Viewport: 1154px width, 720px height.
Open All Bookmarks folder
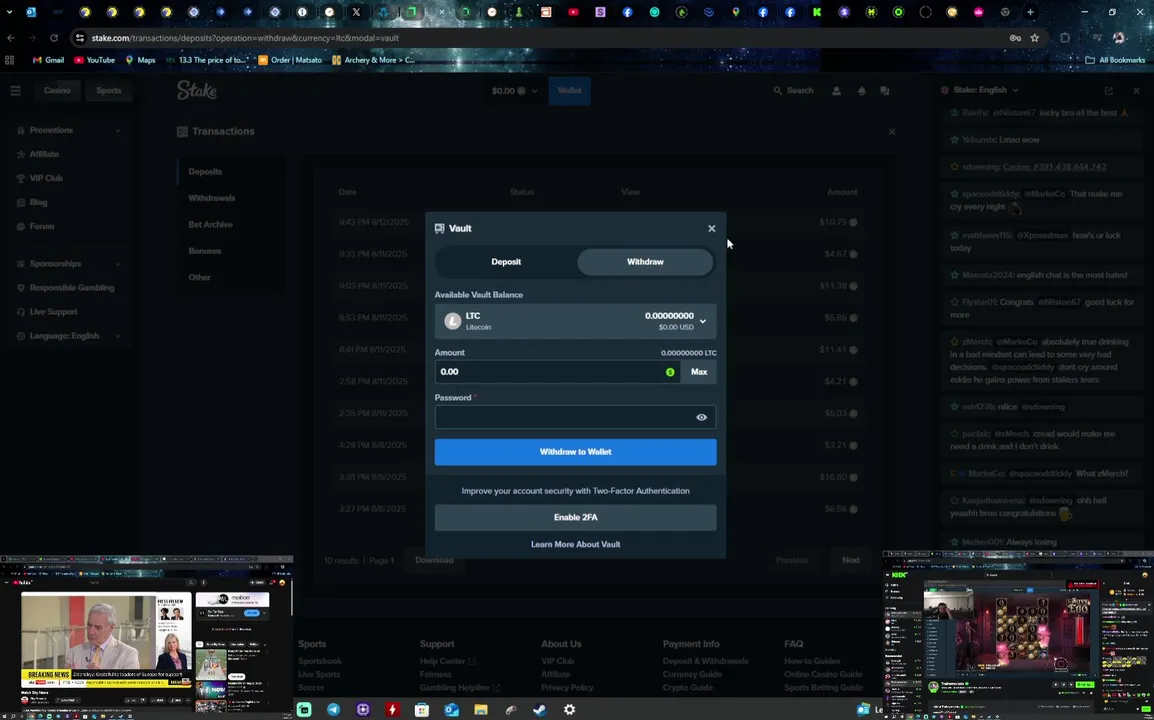pos(1116,60)
